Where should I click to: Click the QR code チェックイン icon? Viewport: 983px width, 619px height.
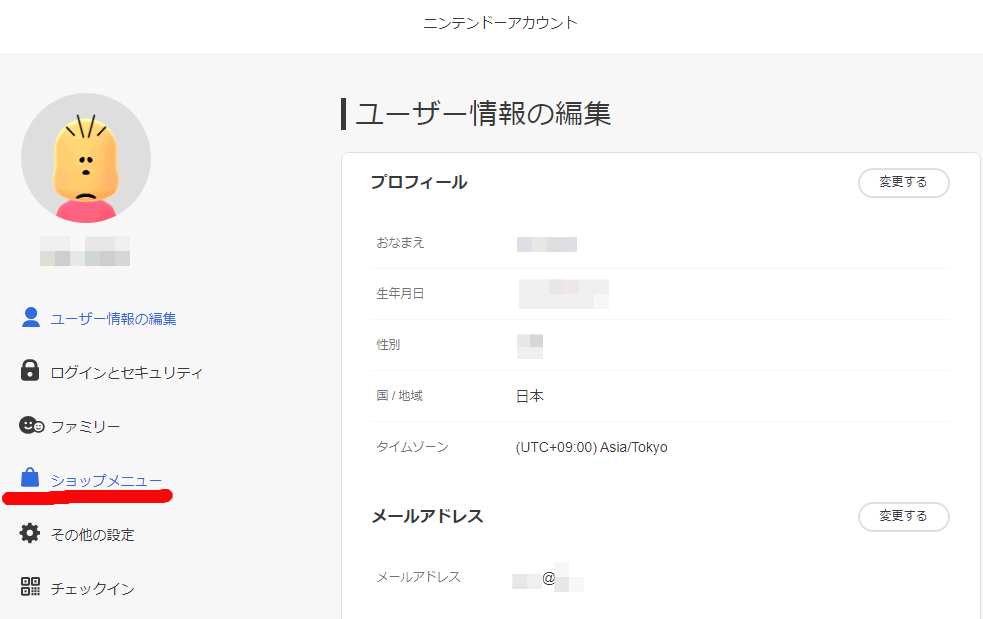[x=31, y=588]
